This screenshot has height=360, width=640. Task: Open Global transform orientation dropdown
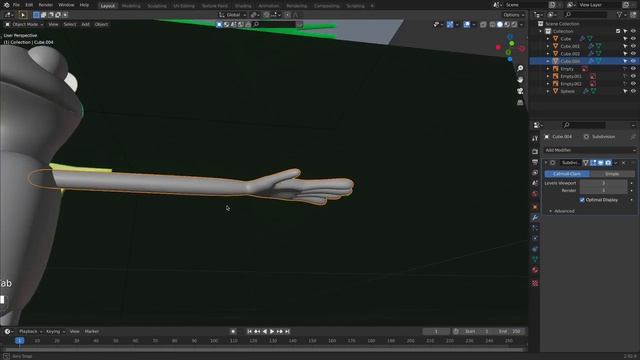tap(233, 15)
